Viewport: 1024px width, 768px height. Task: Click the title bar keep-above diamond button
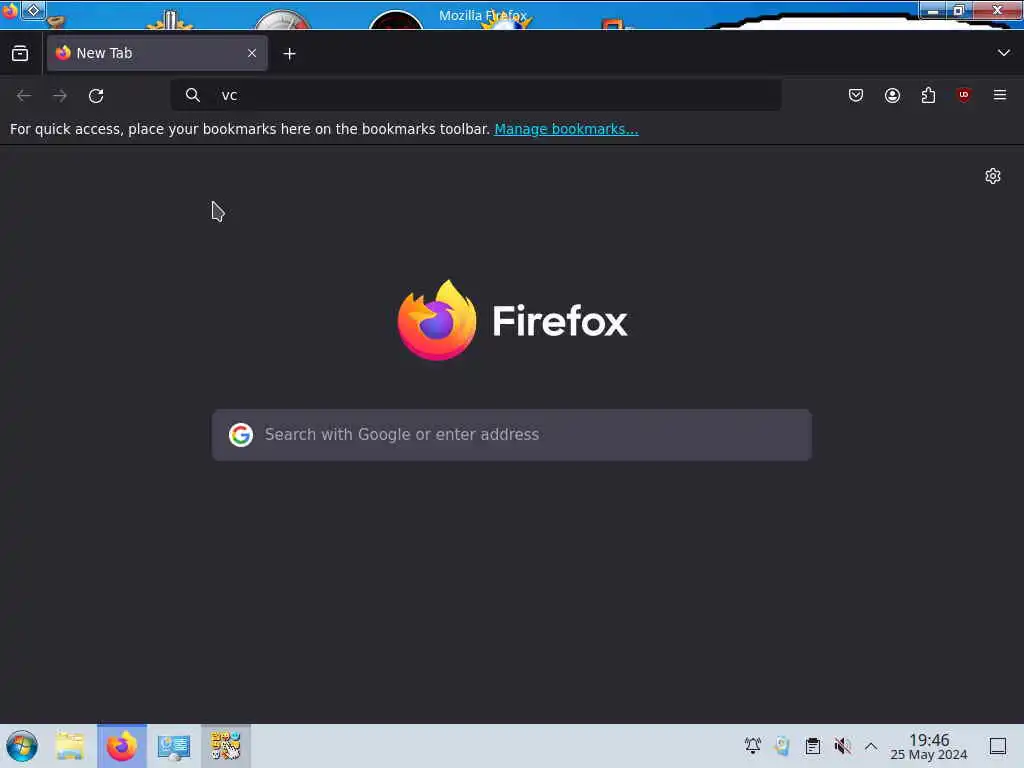(33, 10)
